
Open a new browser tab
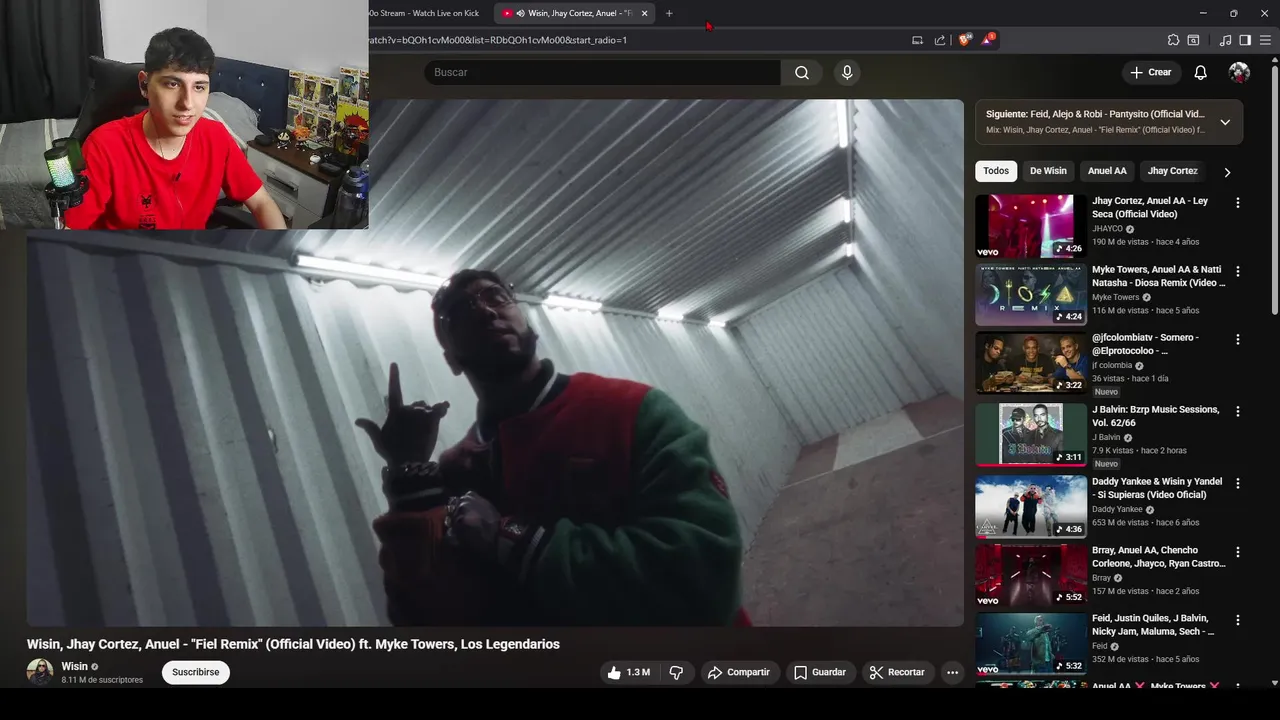(x=669, y=13)
